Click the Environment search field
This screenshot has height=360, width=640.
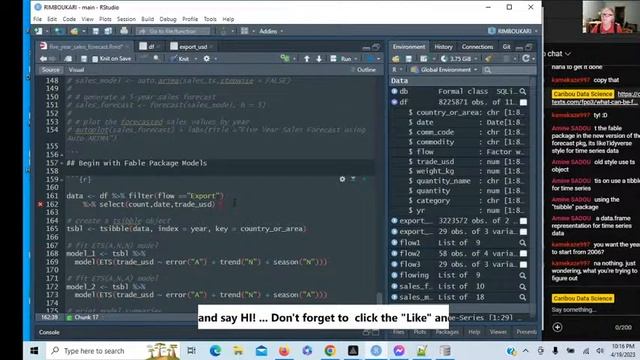tap(508, 70)
